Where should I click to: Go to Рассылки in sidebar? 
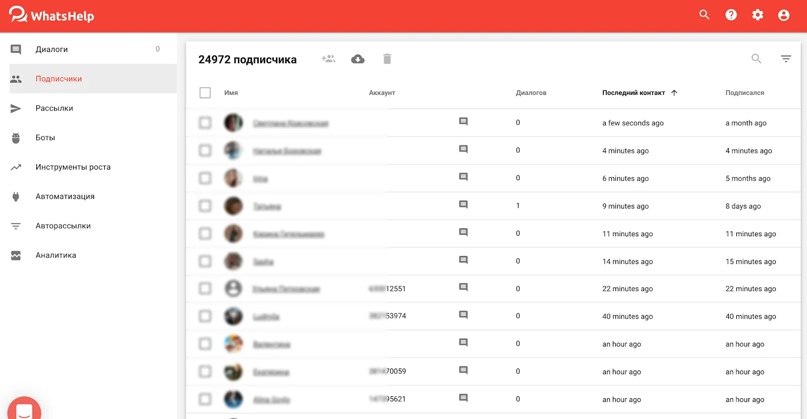coord(54,108)
